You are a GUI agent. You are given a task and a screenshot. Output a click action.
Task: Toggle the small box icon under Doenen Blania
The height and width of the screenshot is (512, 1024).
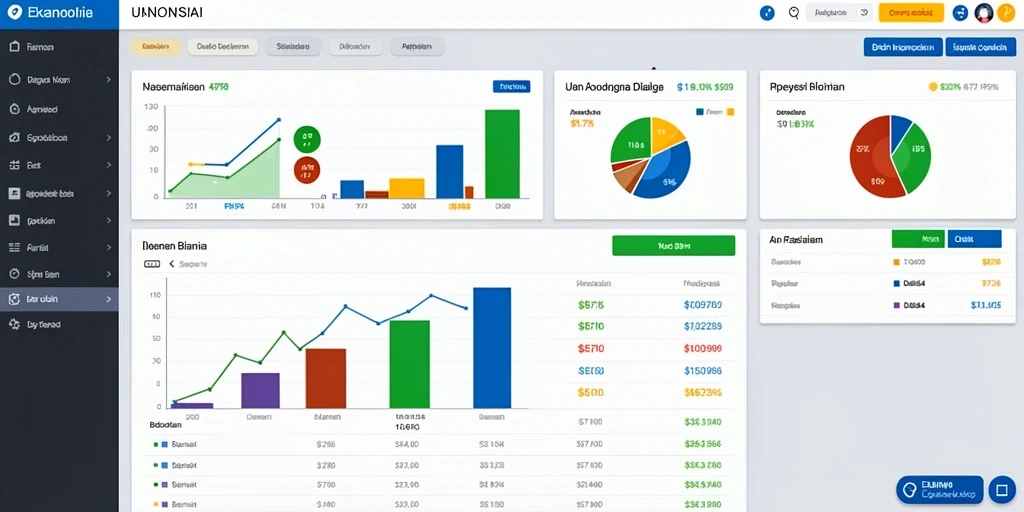[152, 264]
